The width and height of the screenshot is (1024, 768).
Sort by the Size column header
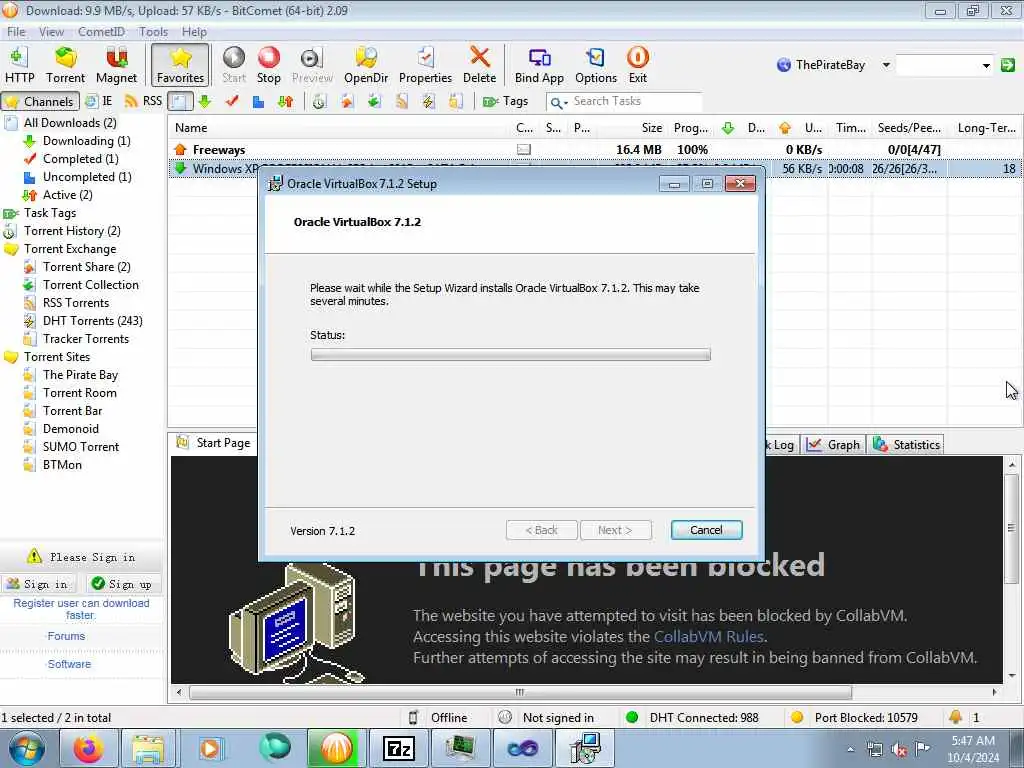pos(632,128)
